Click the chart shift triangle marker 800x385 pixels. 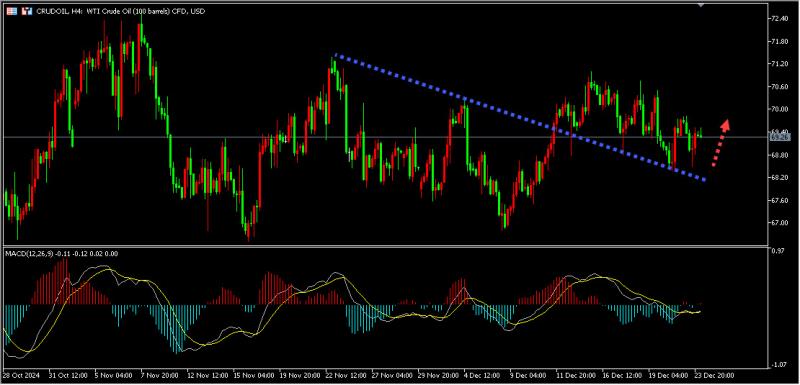[x=702, y=4]
